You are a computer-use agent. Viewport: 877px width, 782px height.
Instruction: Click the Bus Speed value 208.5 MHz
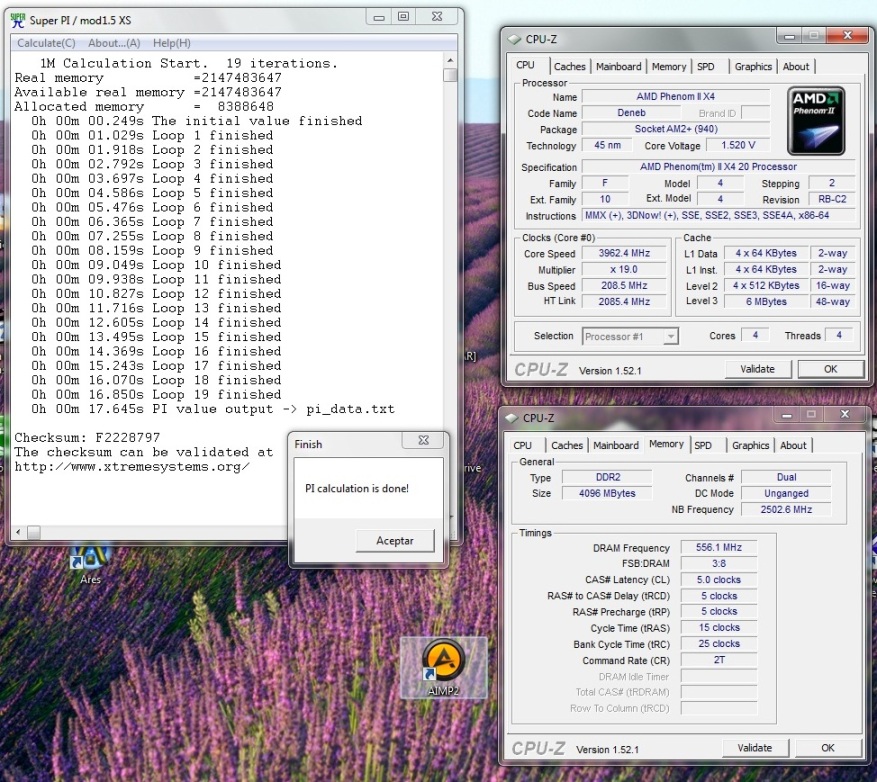(624, 286)
